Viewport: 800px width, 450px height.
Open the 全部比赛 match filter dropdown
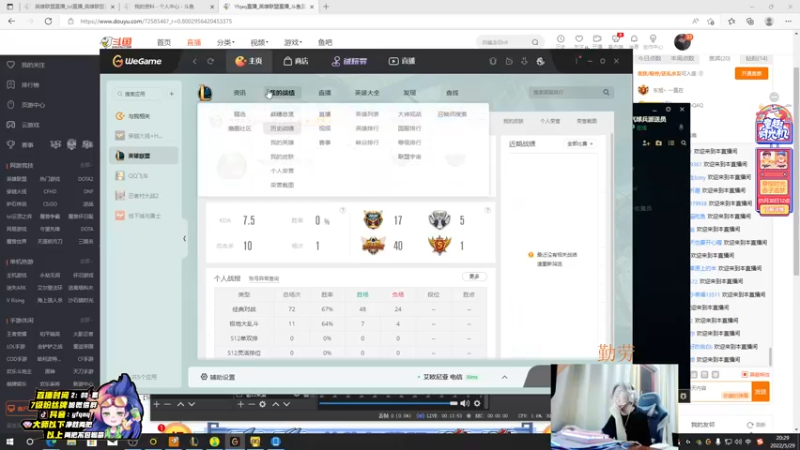[580, 144]
